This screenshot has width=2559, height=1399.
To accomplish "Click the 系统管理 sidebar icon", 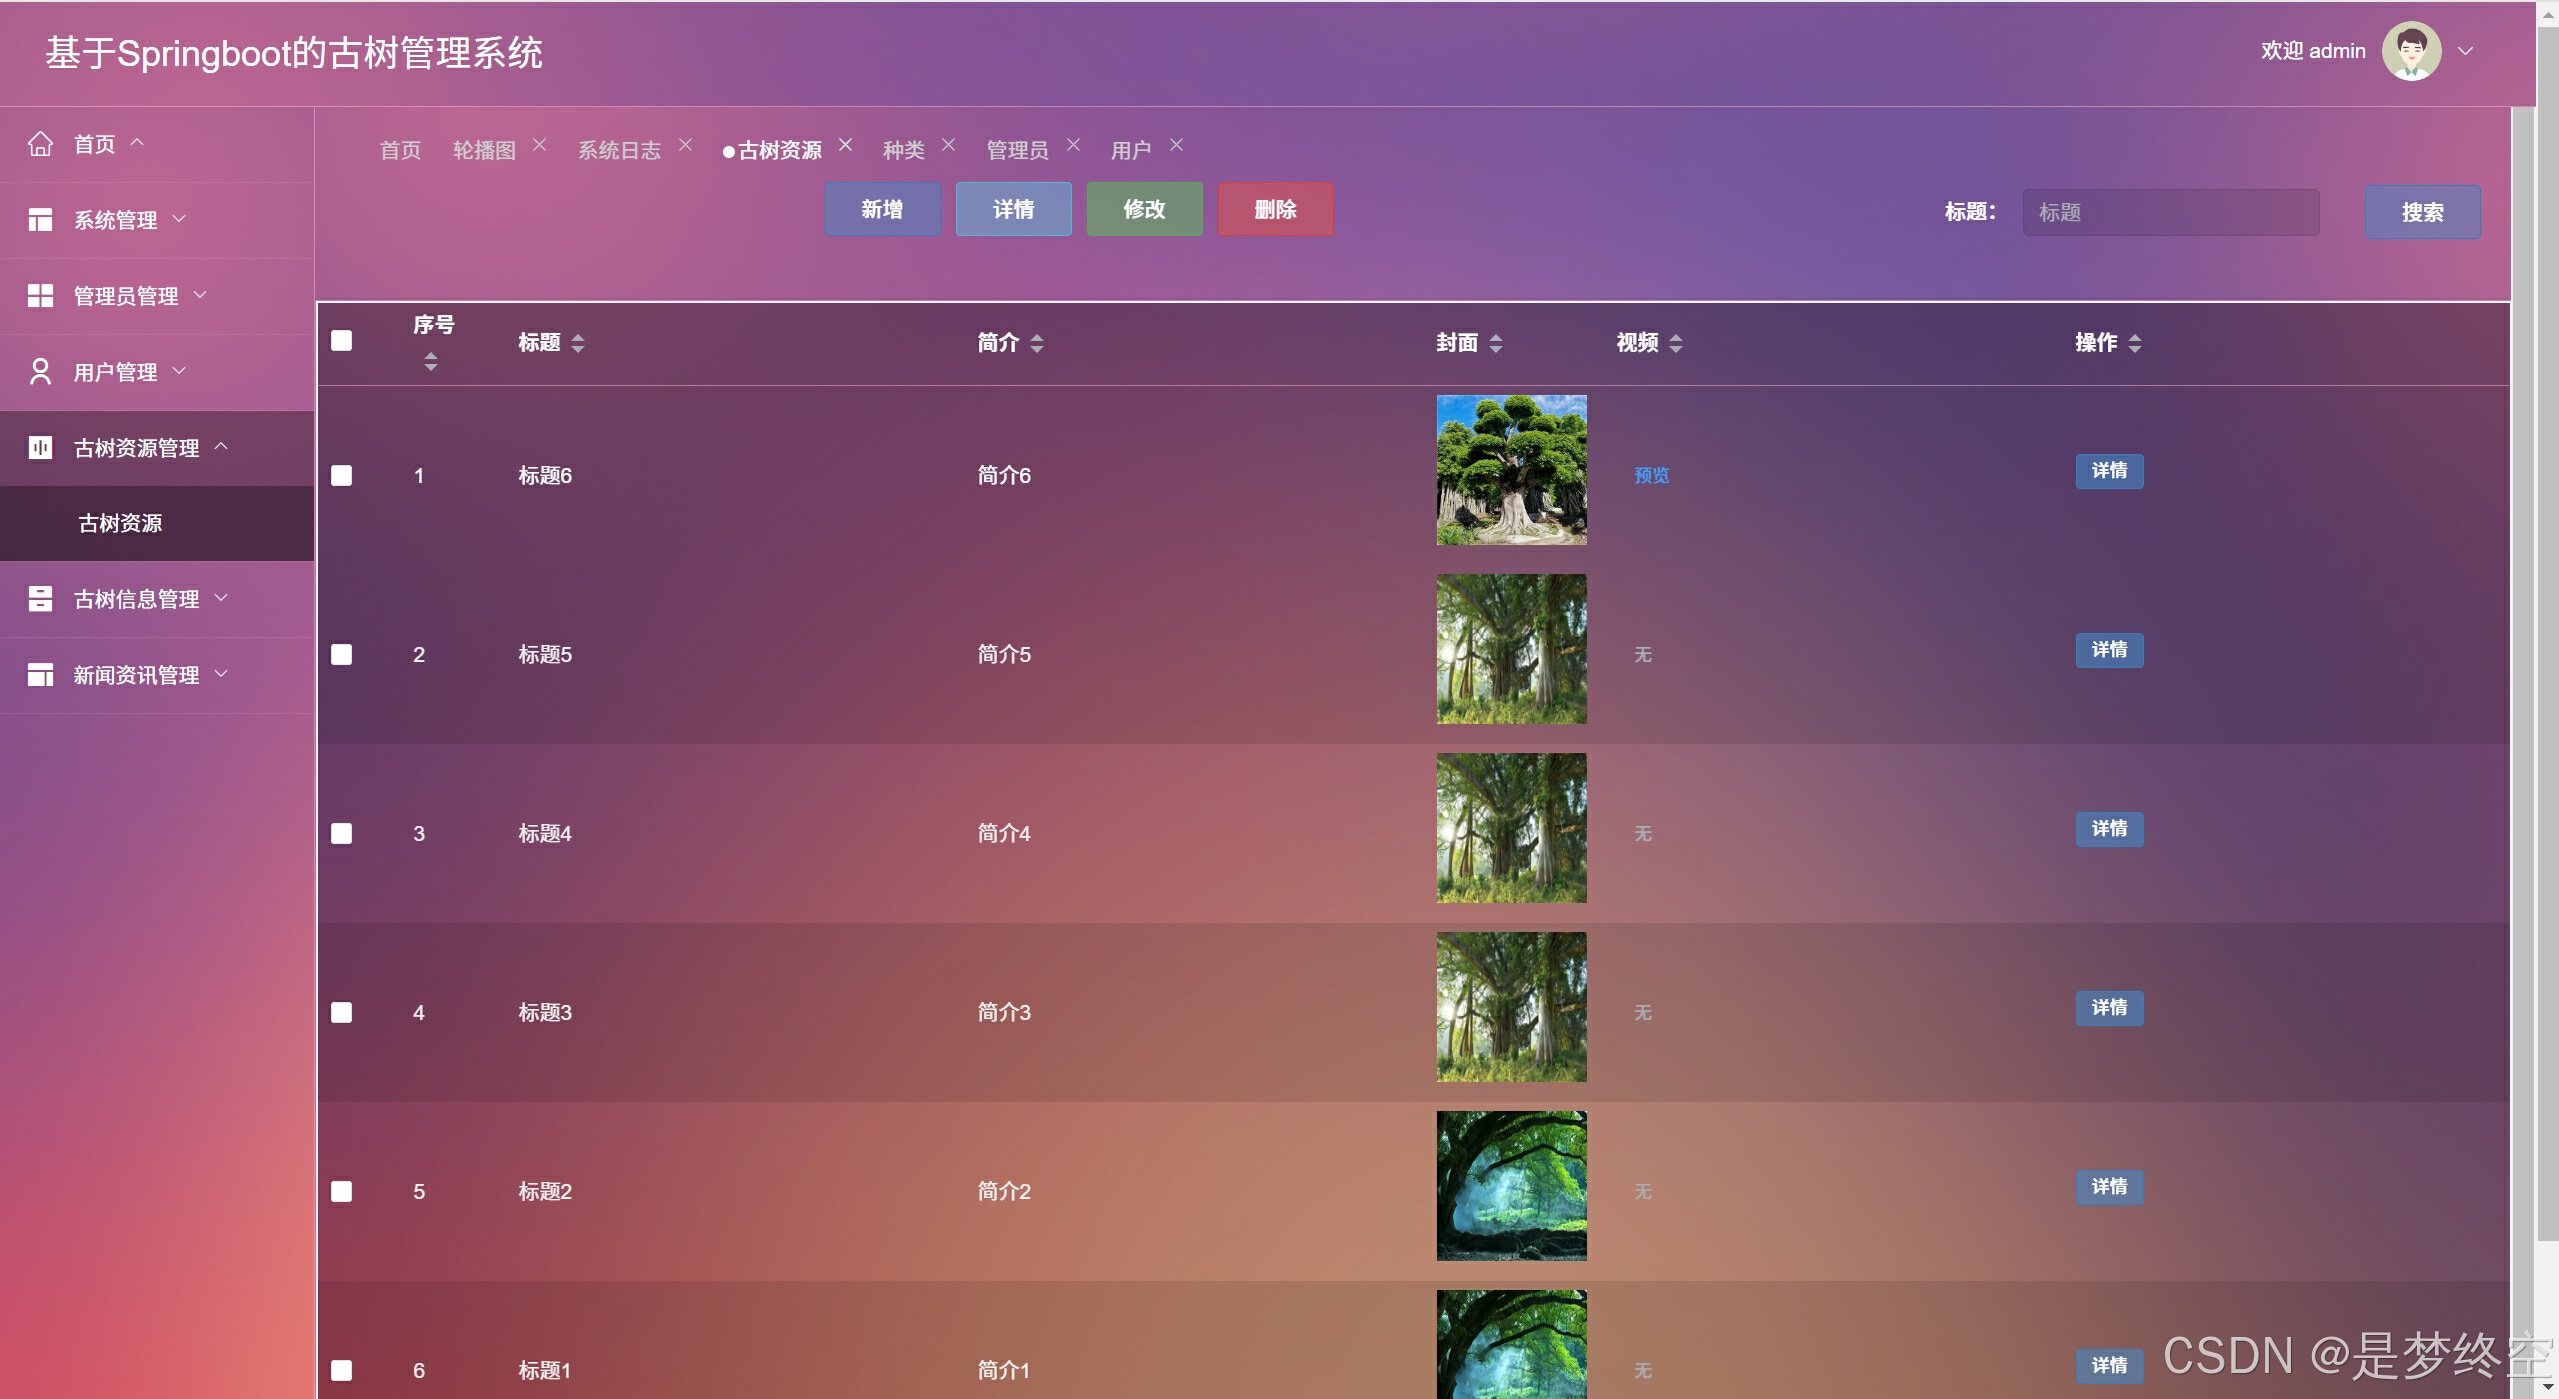I will click(40, 220).
